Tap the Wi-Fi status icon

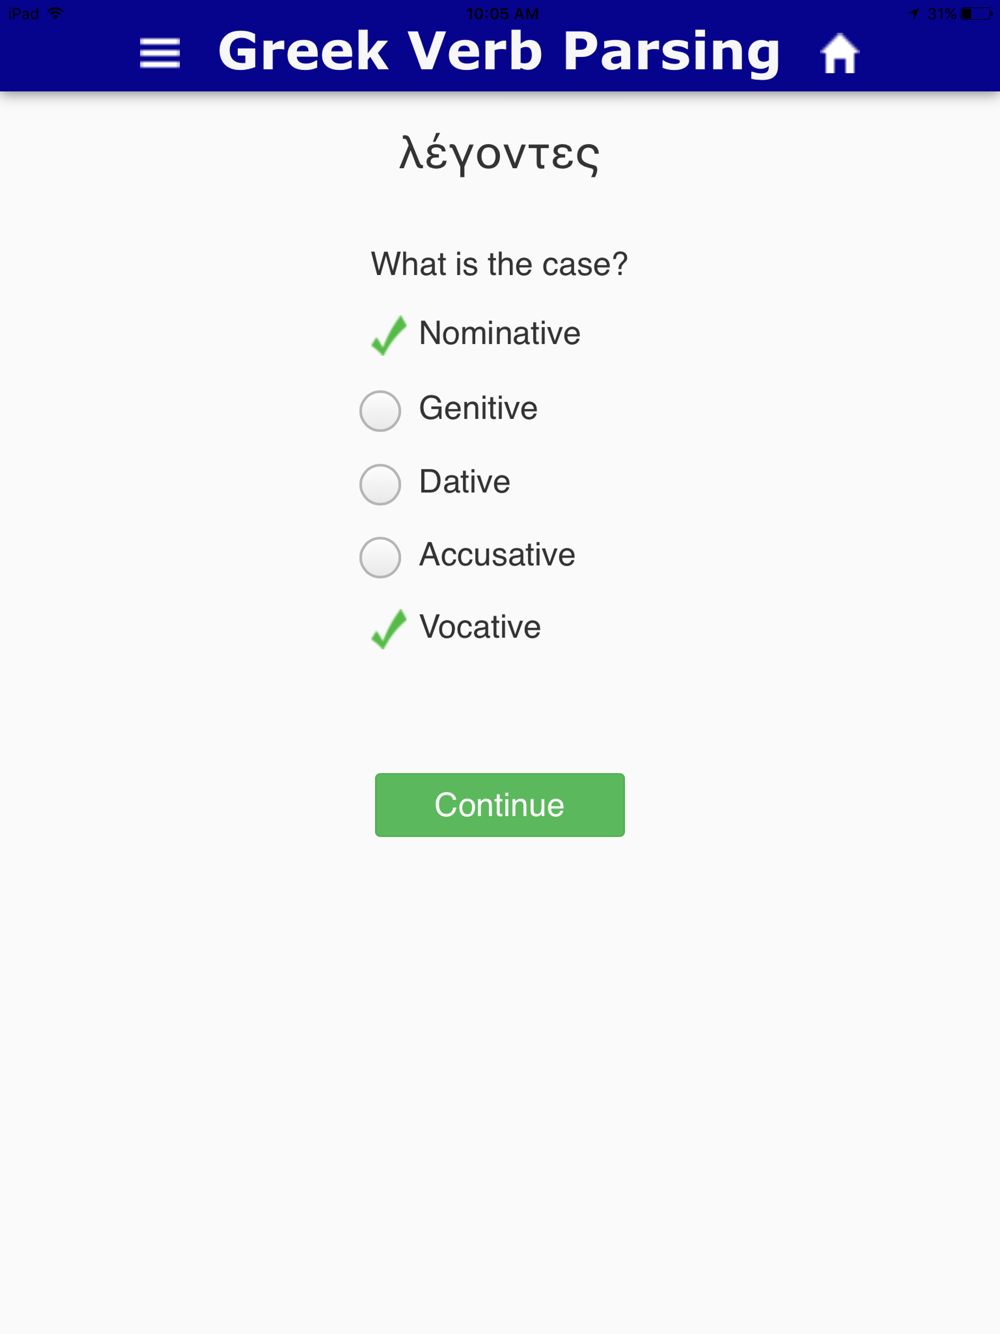click(56, 13)
